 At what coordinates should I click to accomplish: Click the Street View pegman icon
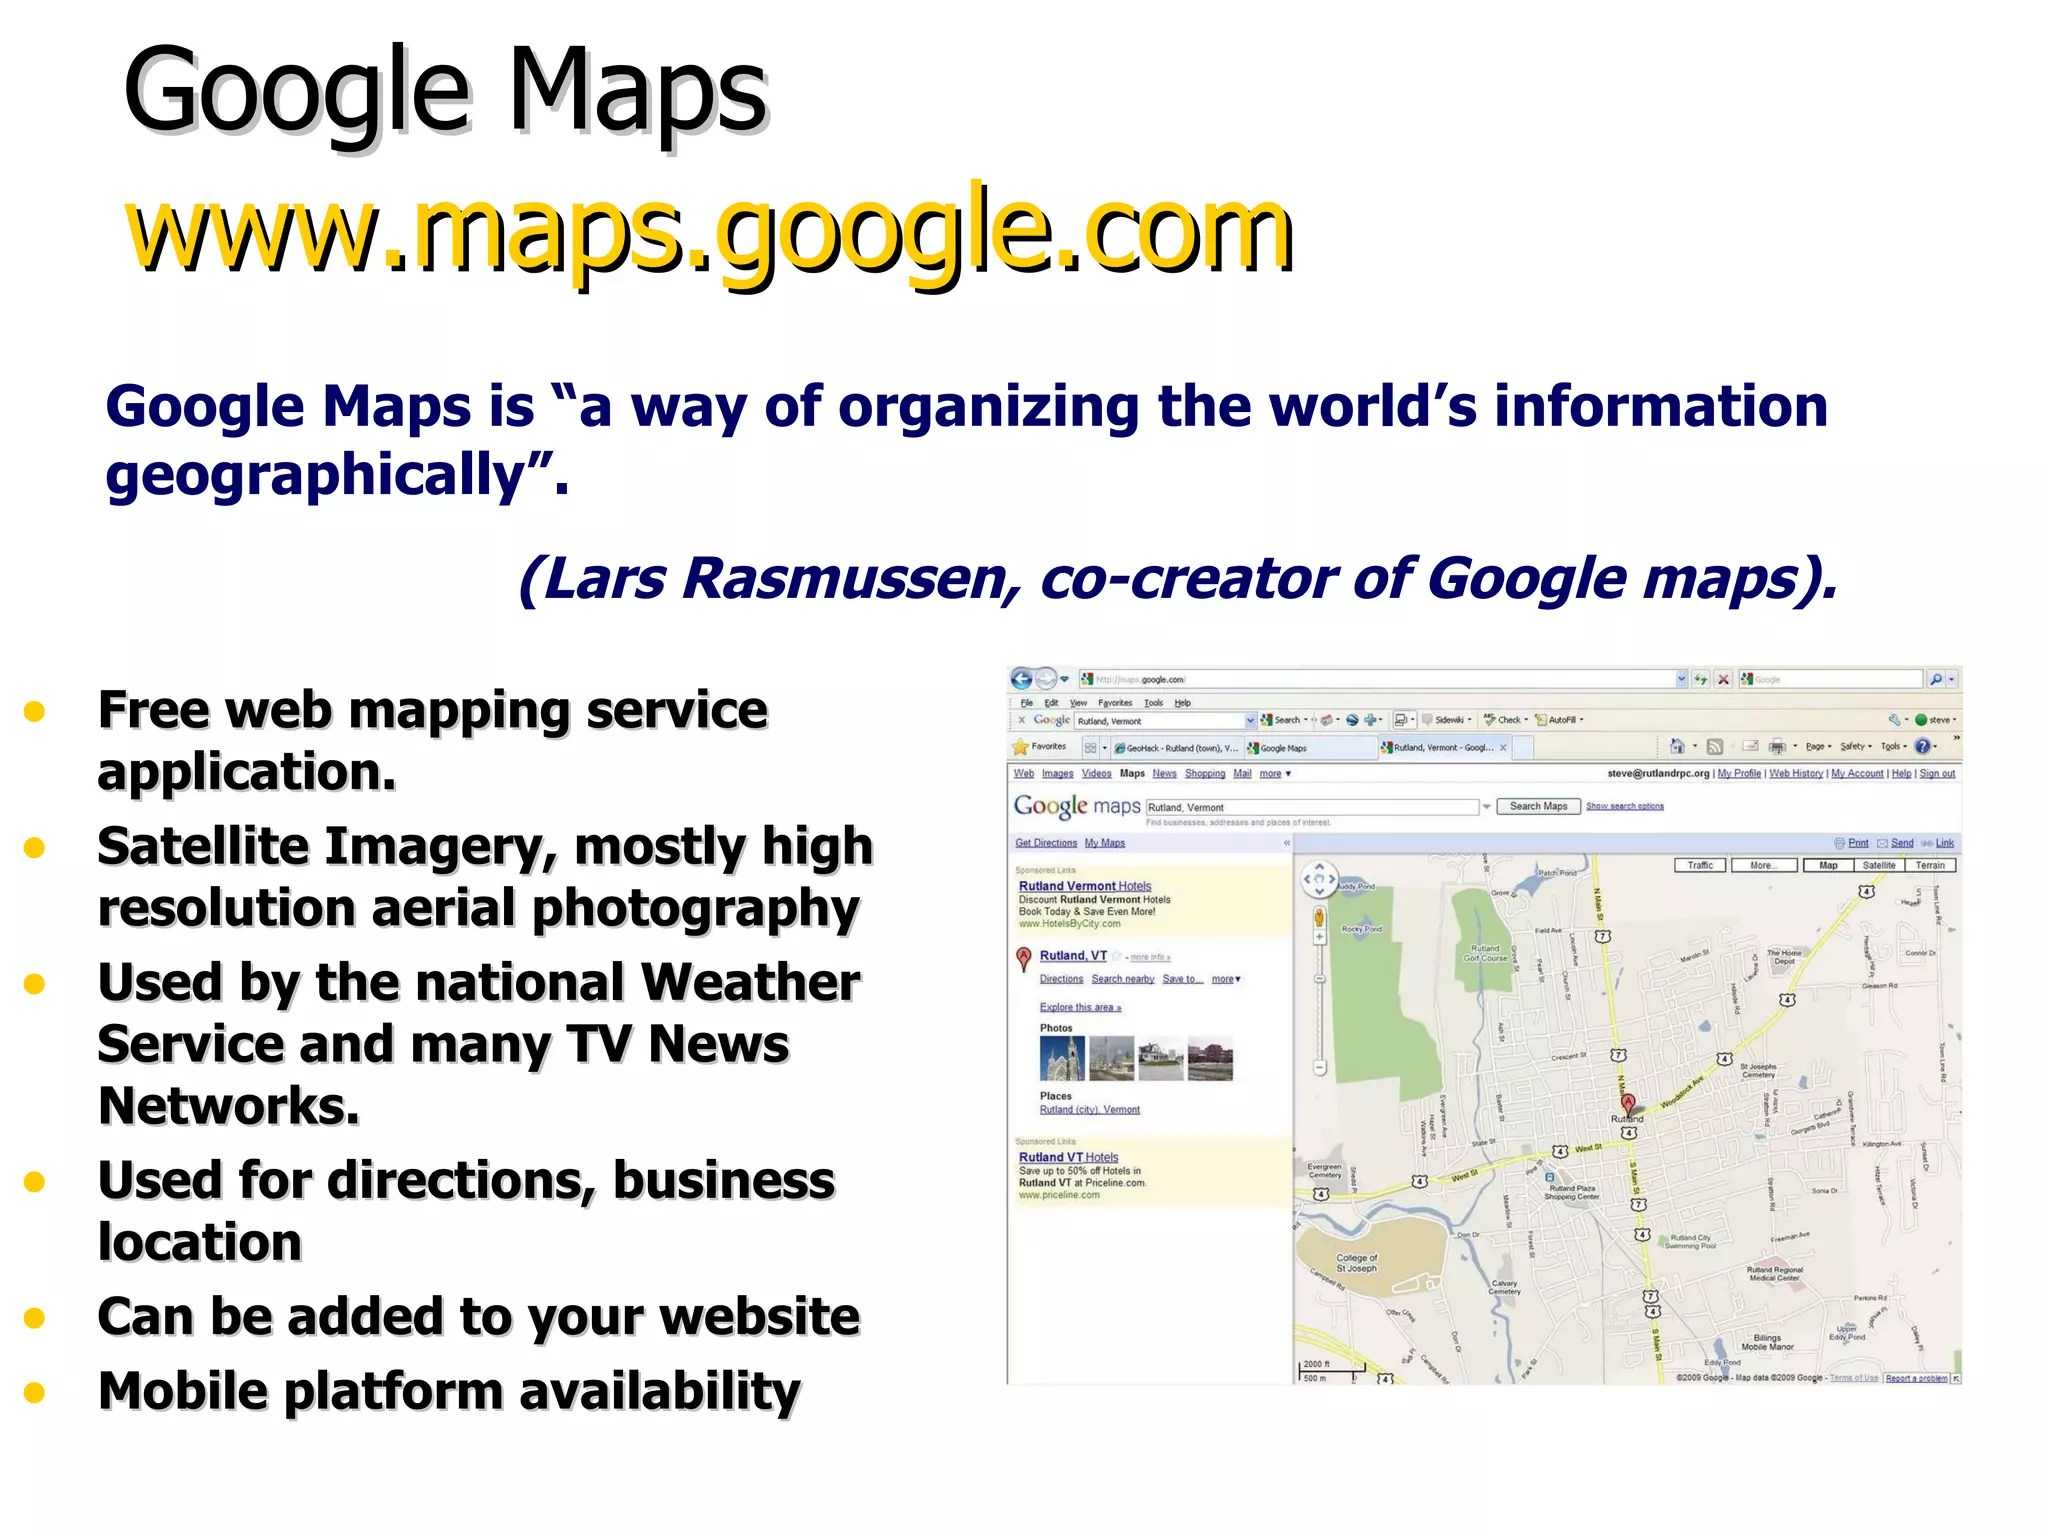(1319, 916)
